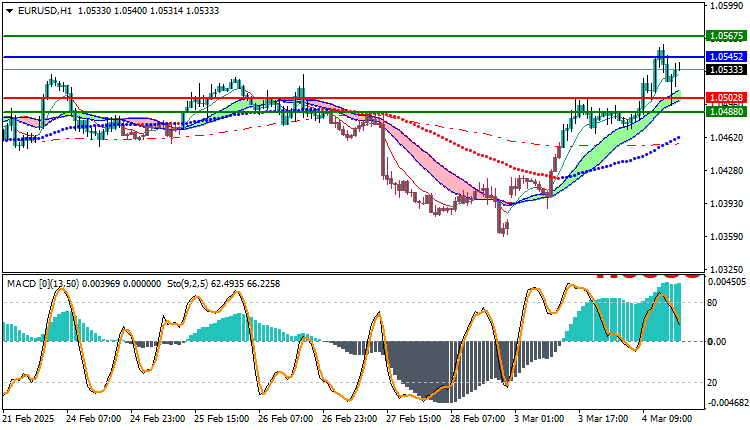Click the 24 Feb 07:00 time label

[x=93, y=419]
